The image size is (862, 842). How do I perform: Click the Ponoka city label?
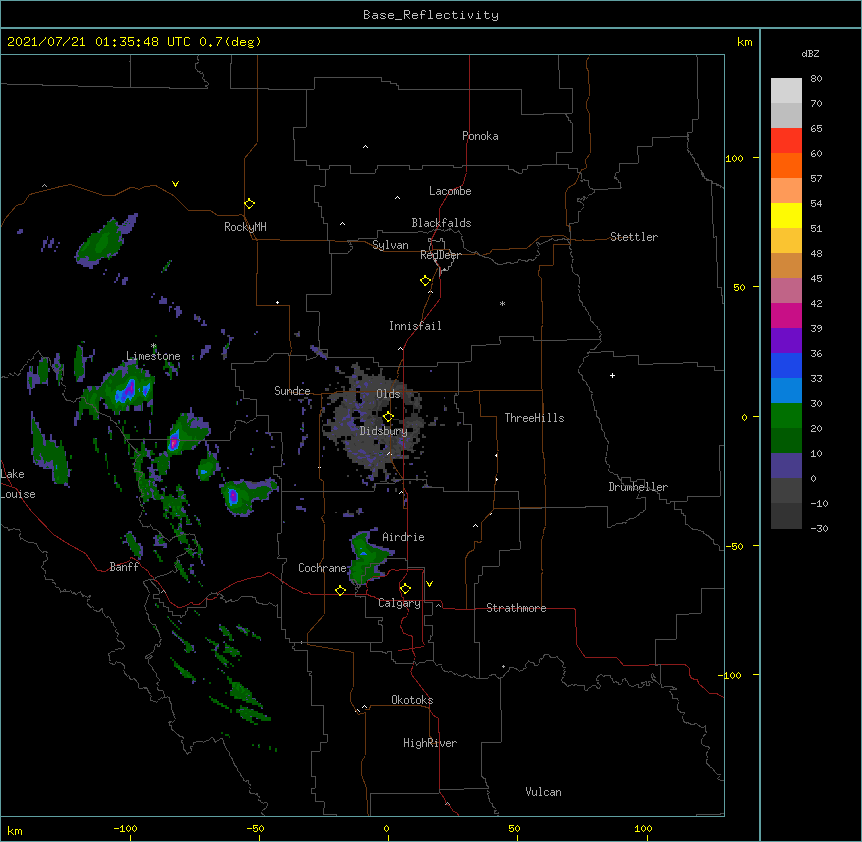point(480,136)
